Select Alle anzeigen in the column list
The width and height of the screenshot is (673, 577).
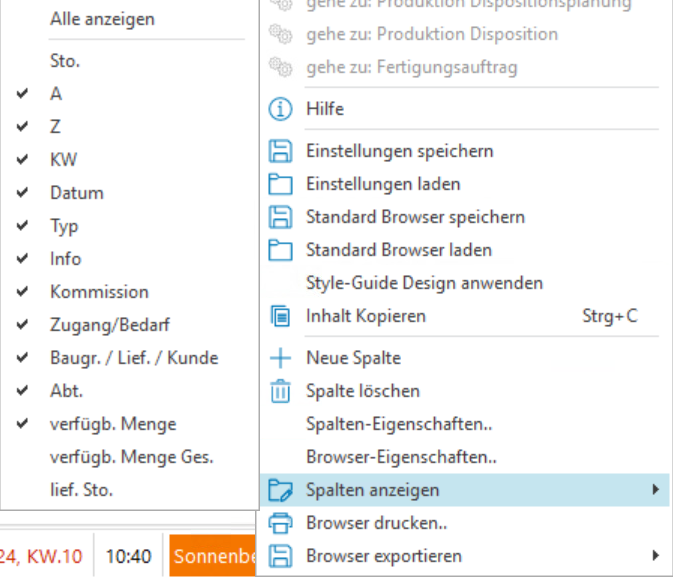102,19
